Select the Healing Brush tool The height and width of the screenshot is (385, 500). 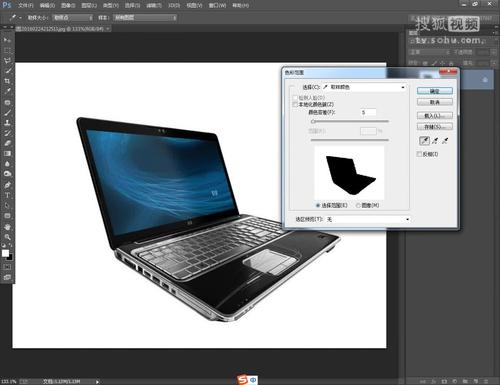tap(7, 102)
